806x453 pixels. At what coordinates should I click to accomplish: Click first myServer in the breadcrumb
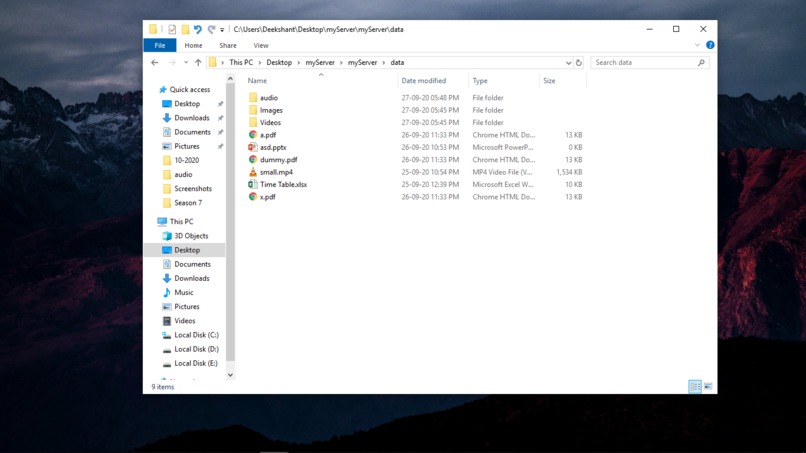(320, 62)
